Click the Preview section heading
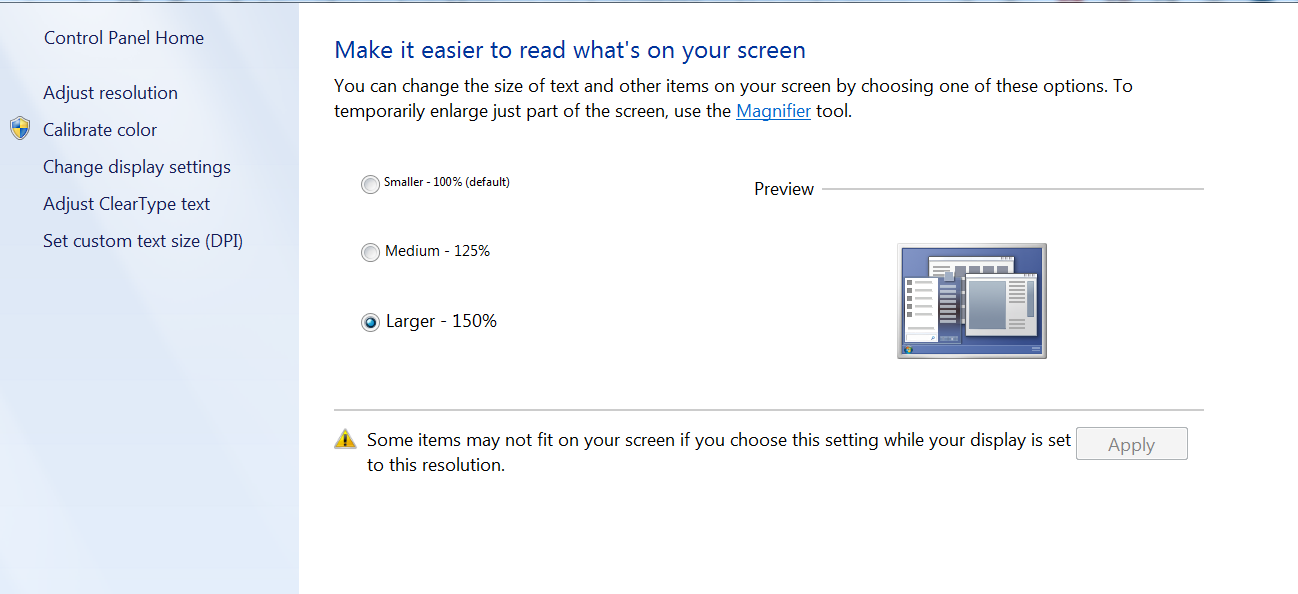The height and width of the screenshot is (594, 1298). (784, 189)
